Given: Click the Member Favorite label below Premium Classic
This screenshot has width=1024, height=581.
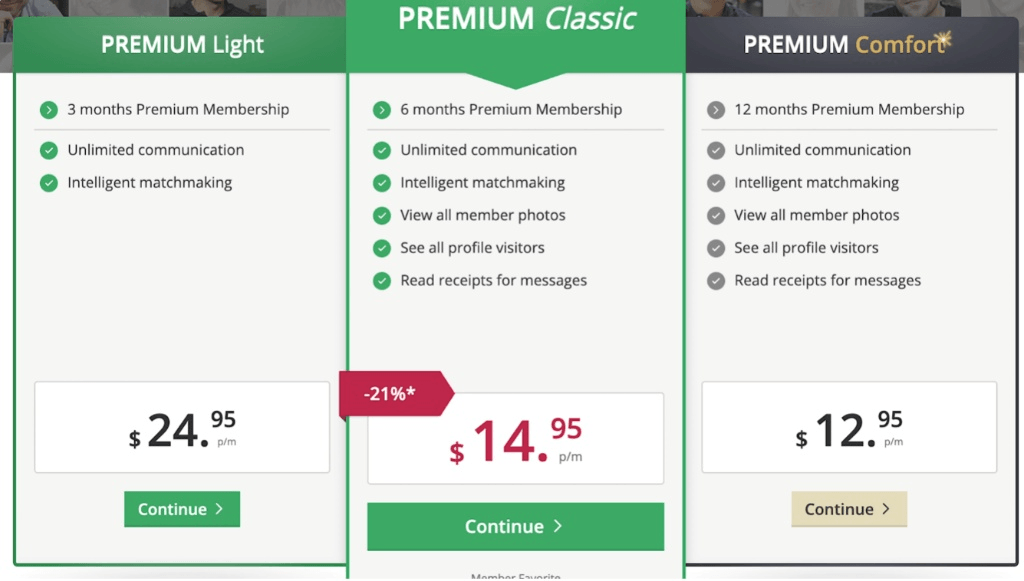Looking at the screenshot, I should pyautogui.click(x=515, y=576).
